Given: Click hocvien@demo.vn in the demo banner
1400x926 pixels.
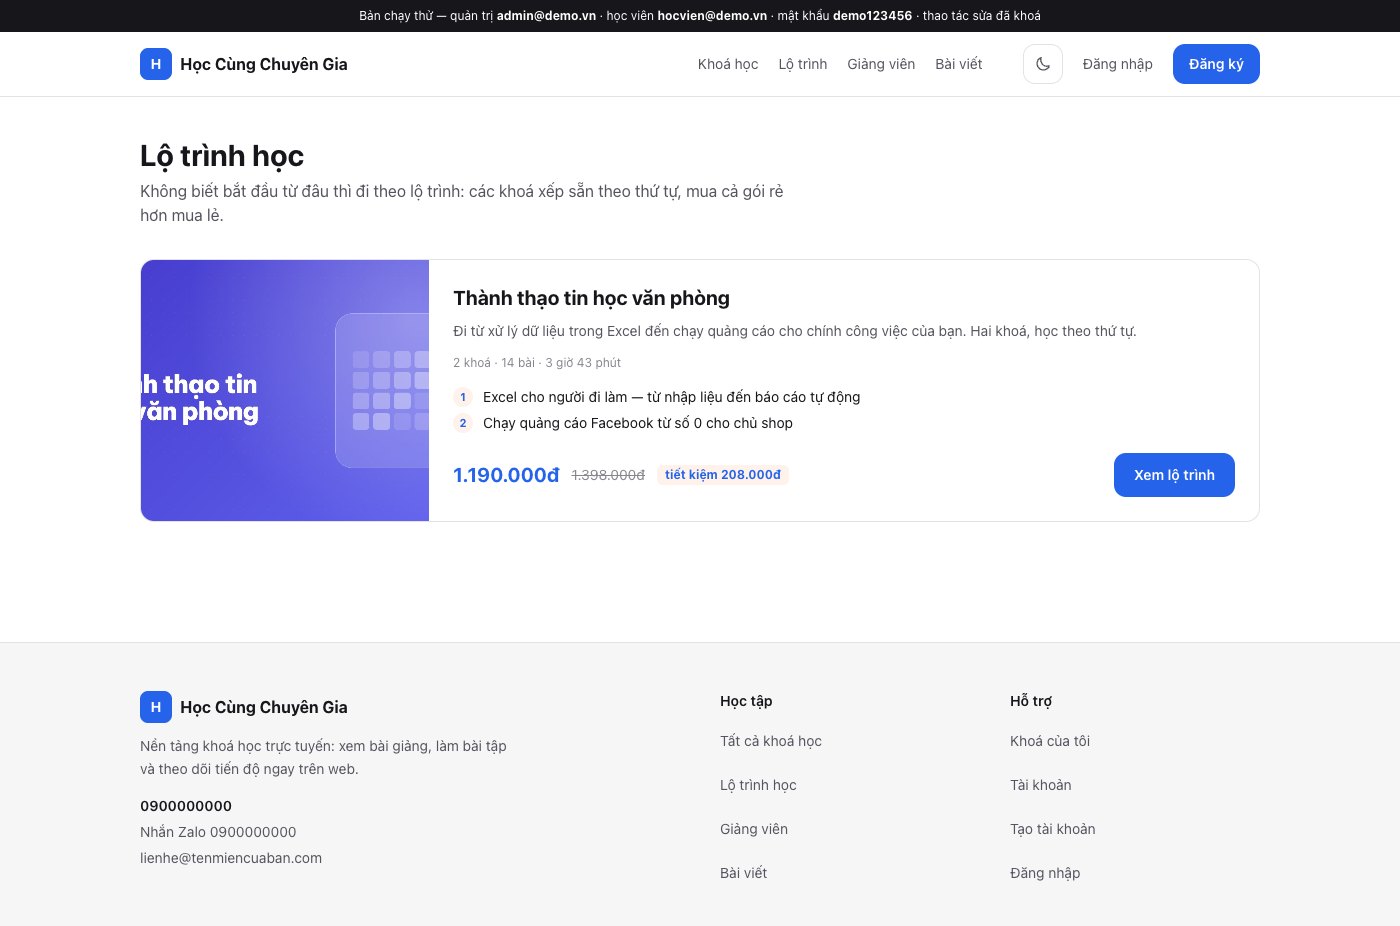Looking at the screenshot, I should (712, 16).
